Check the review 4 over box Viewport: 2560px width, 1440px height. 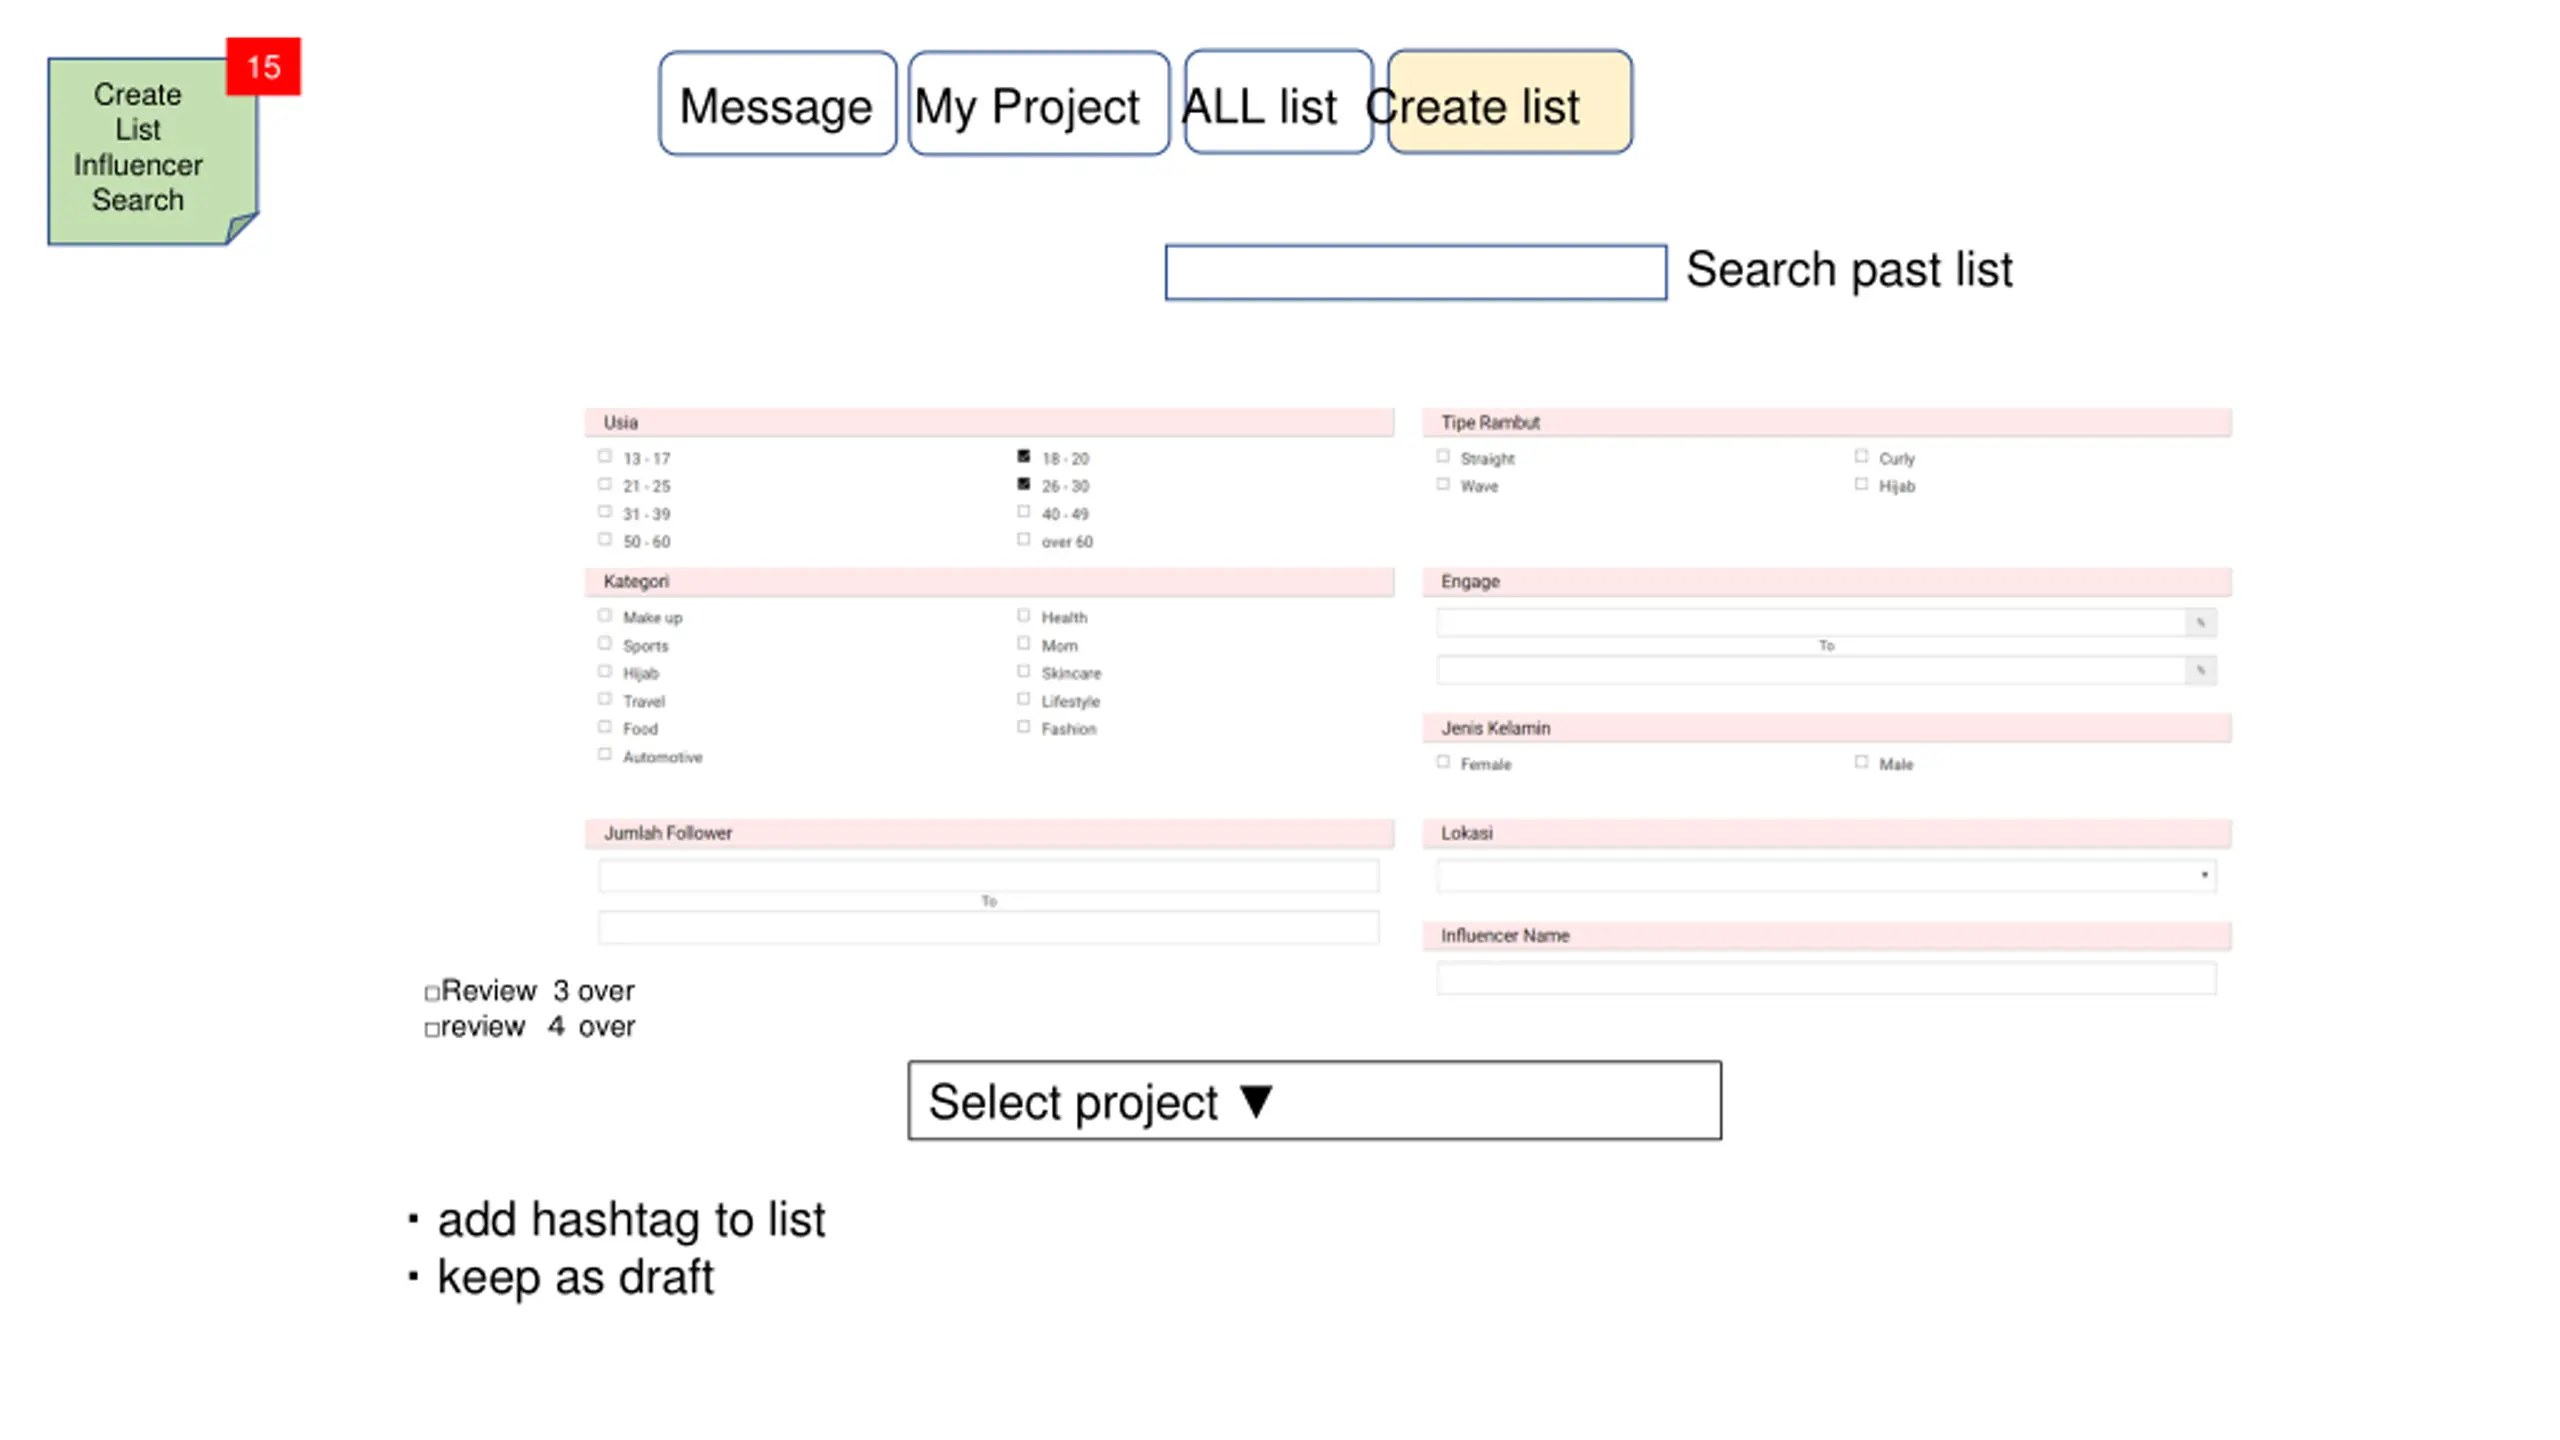[432, 1029]
